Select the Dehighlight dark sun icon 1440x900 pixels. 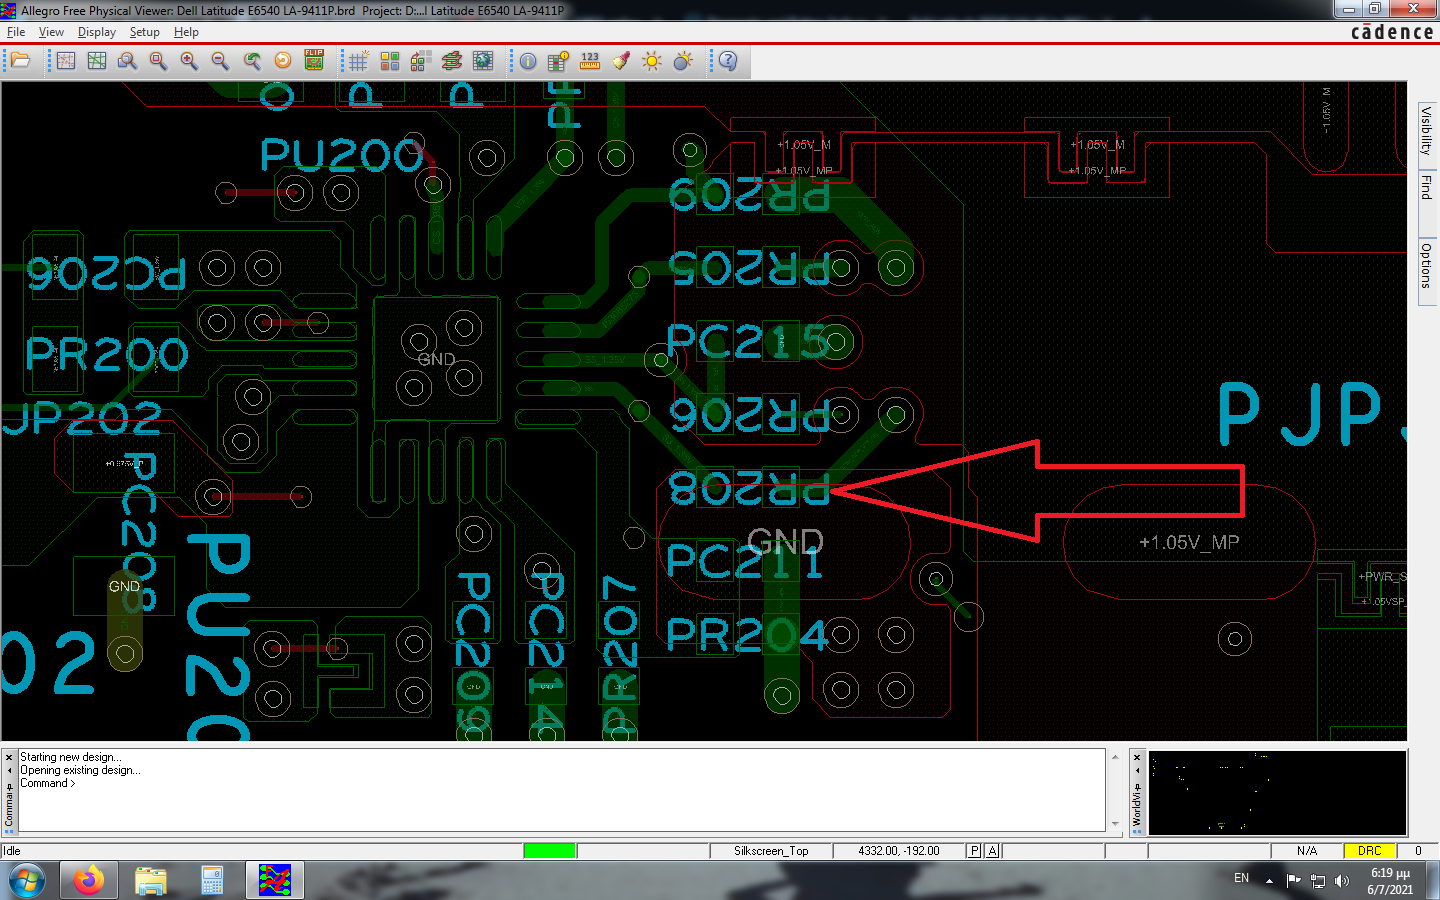[x=683, y=61]
